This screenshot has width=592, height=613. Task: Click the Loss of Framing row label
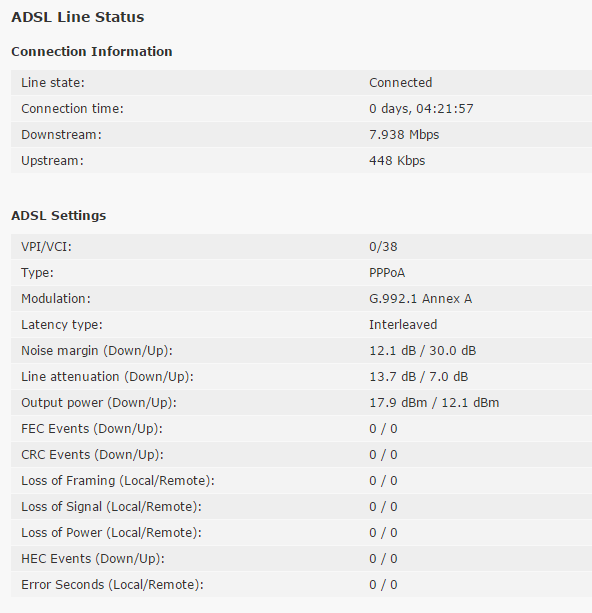[118, 481]
